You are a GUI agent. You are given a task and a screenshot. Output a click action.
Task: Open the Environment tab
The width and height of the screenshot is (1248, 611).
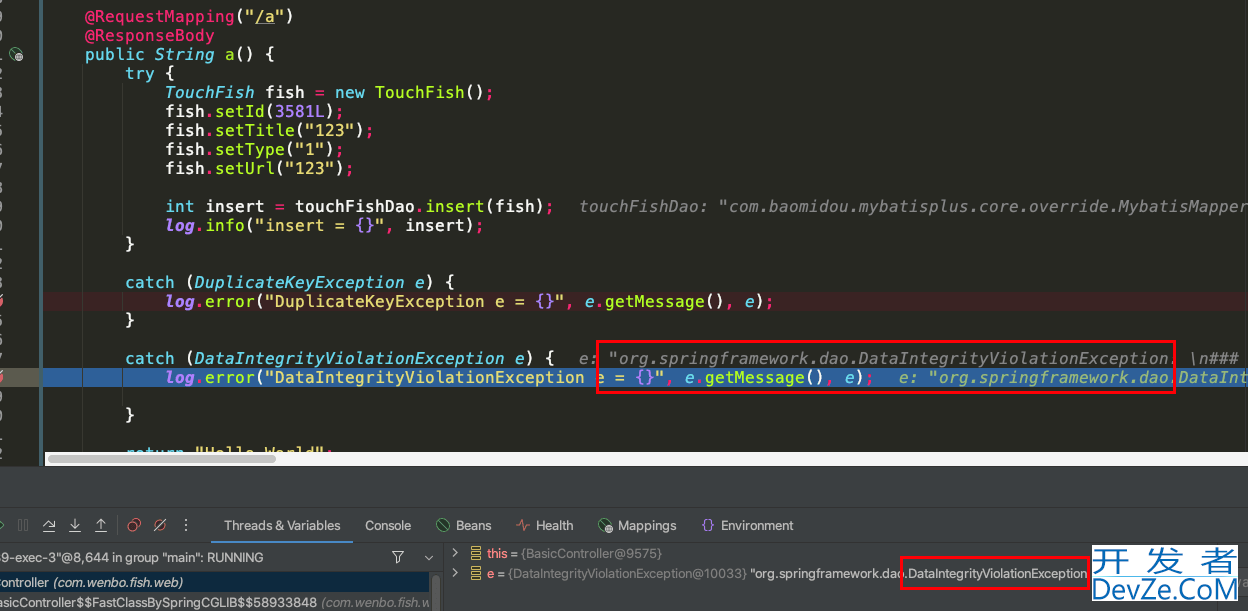pyautogui.click(x=748, y=525)
